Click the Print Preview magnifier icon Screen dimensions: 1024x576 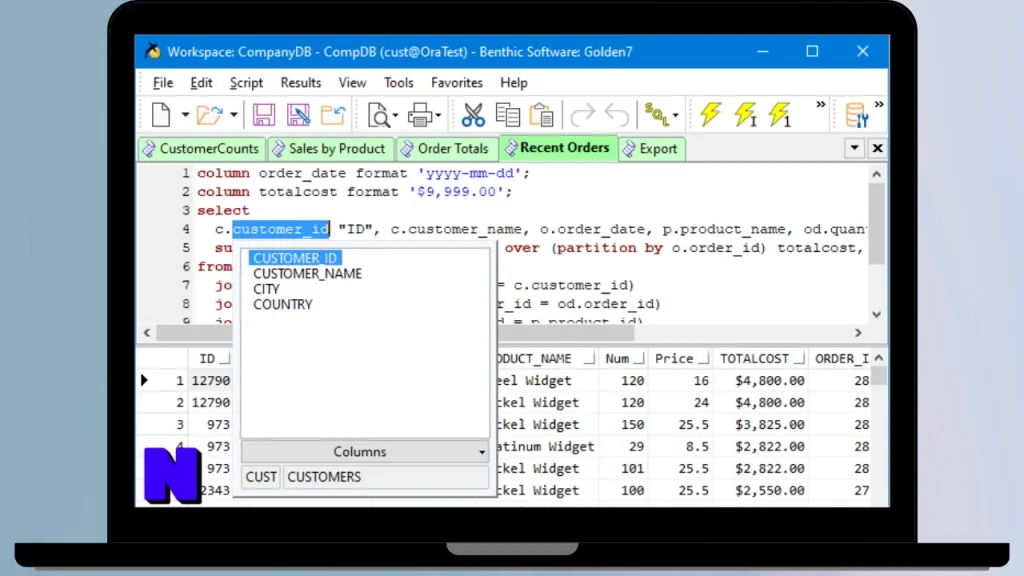(x=379, y=115)
